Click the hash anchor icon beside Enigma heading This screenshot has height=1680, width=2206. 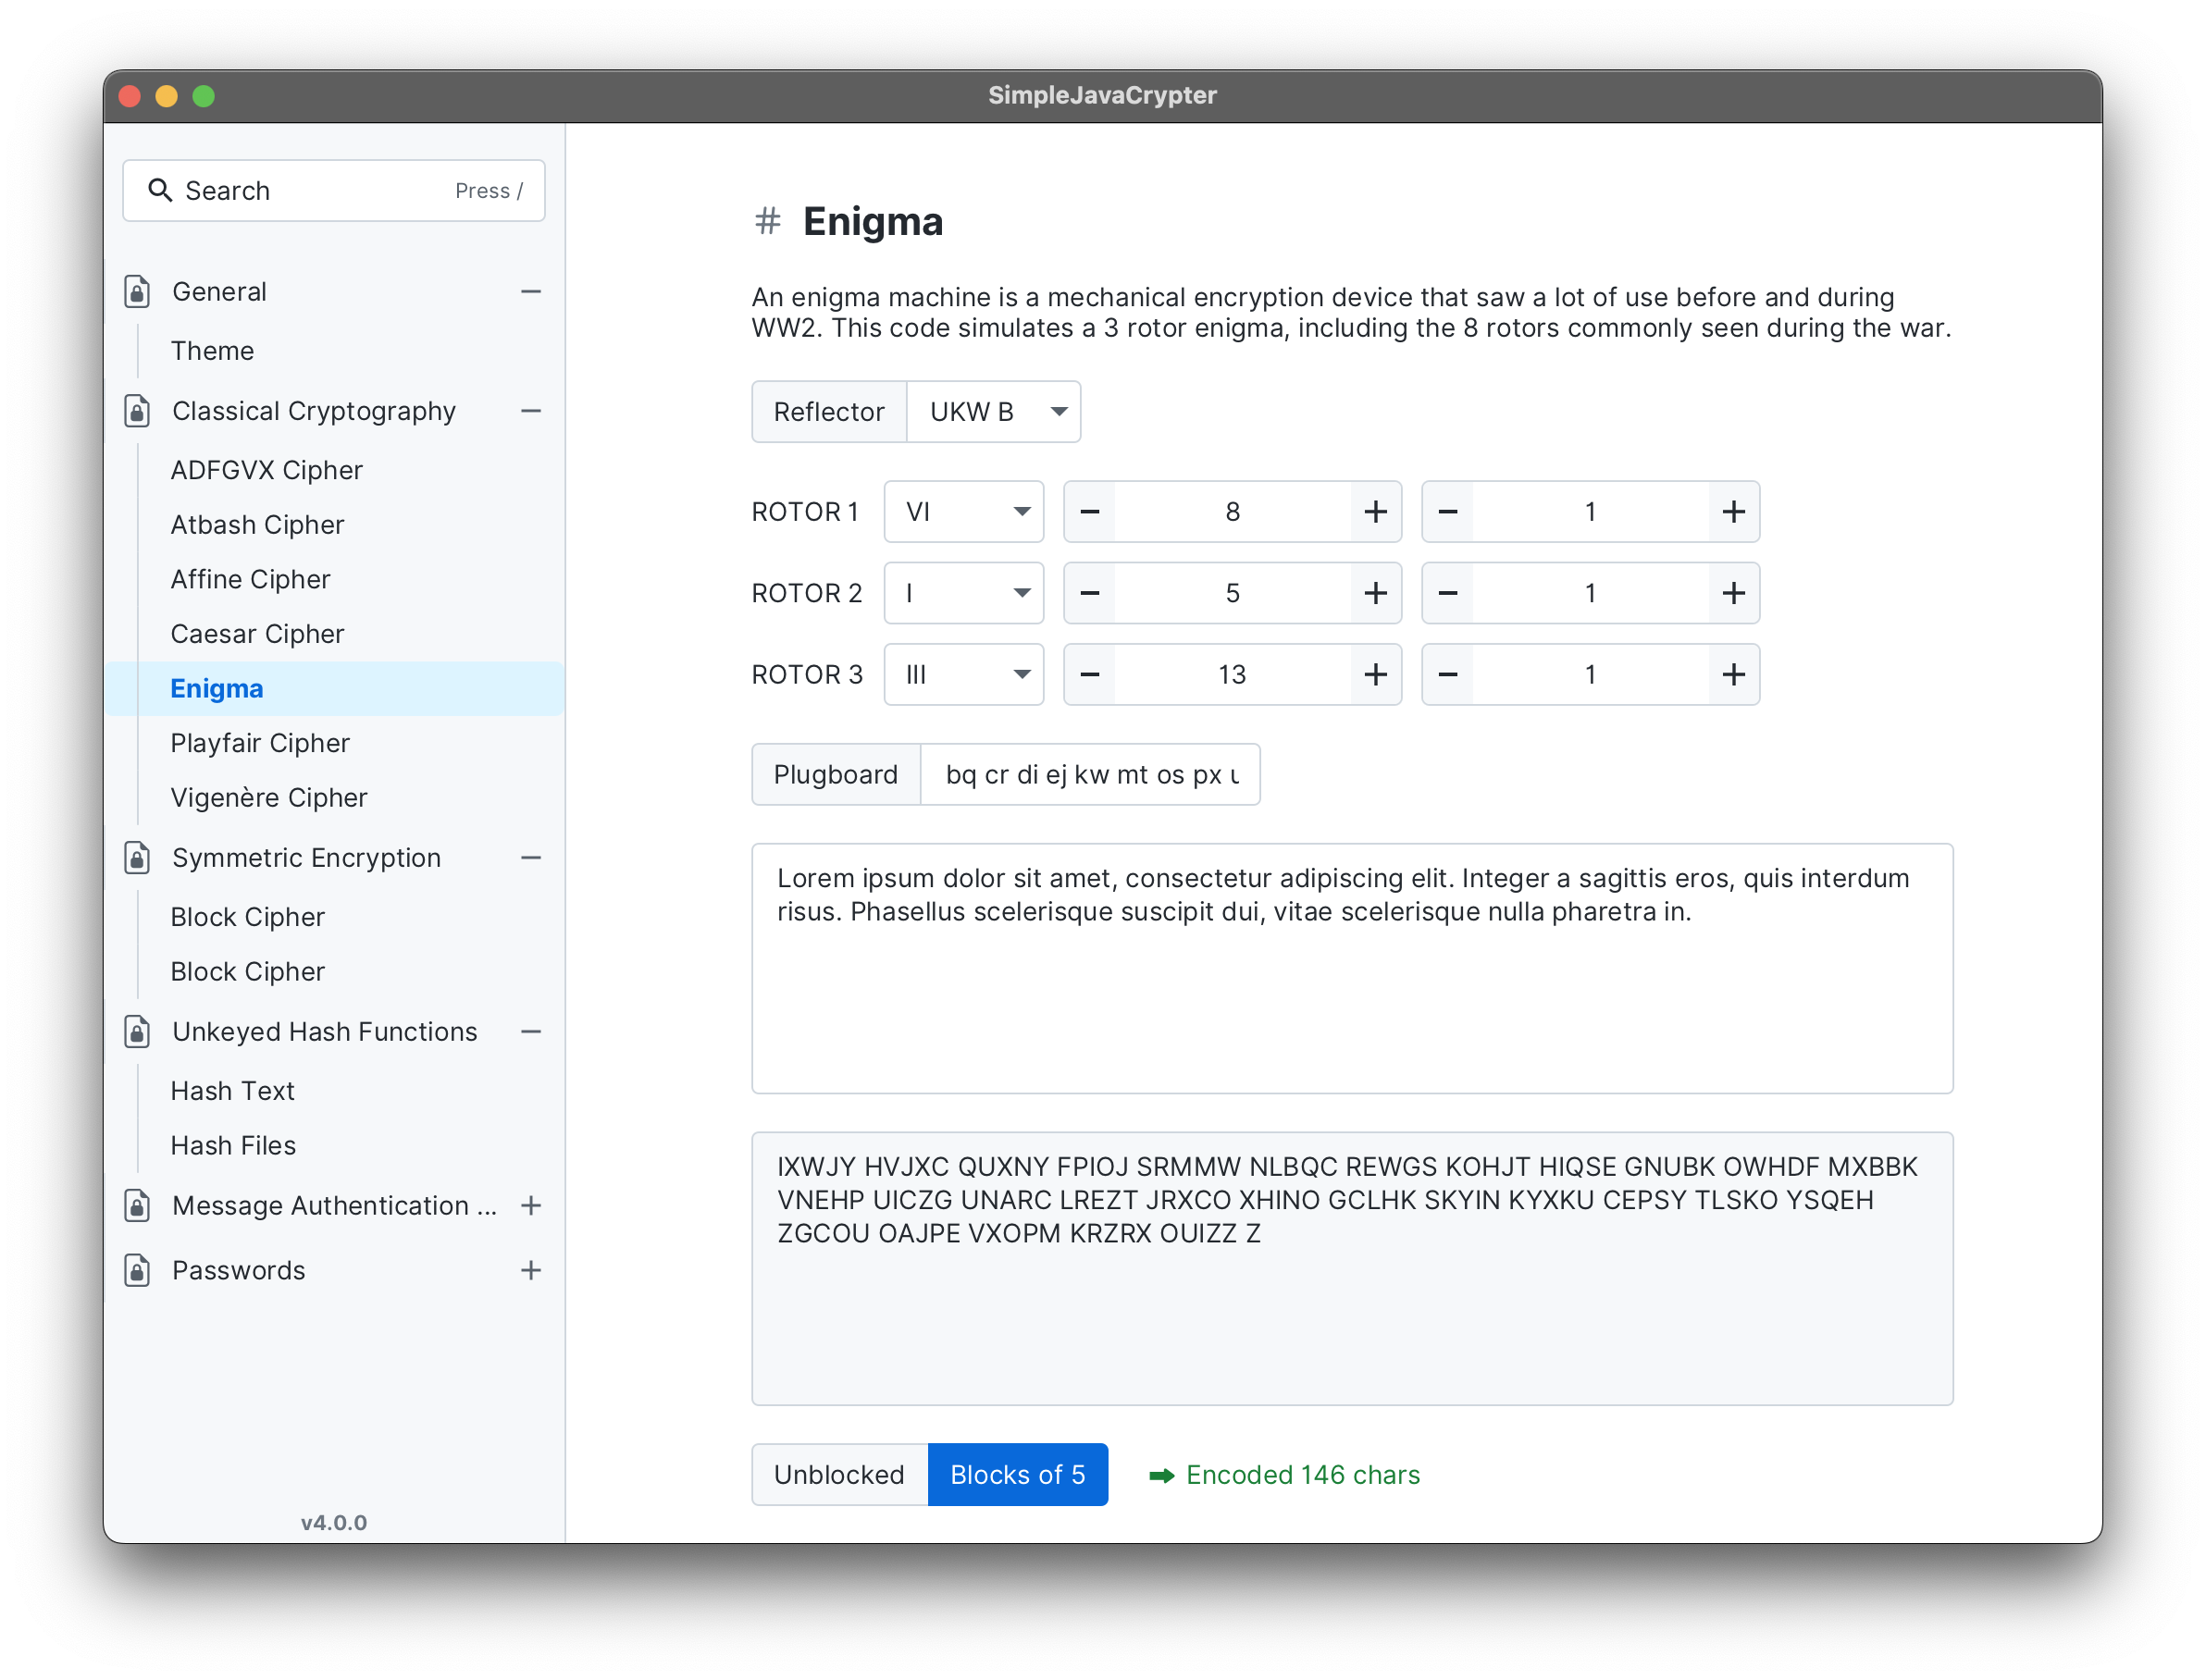point(767,221)
